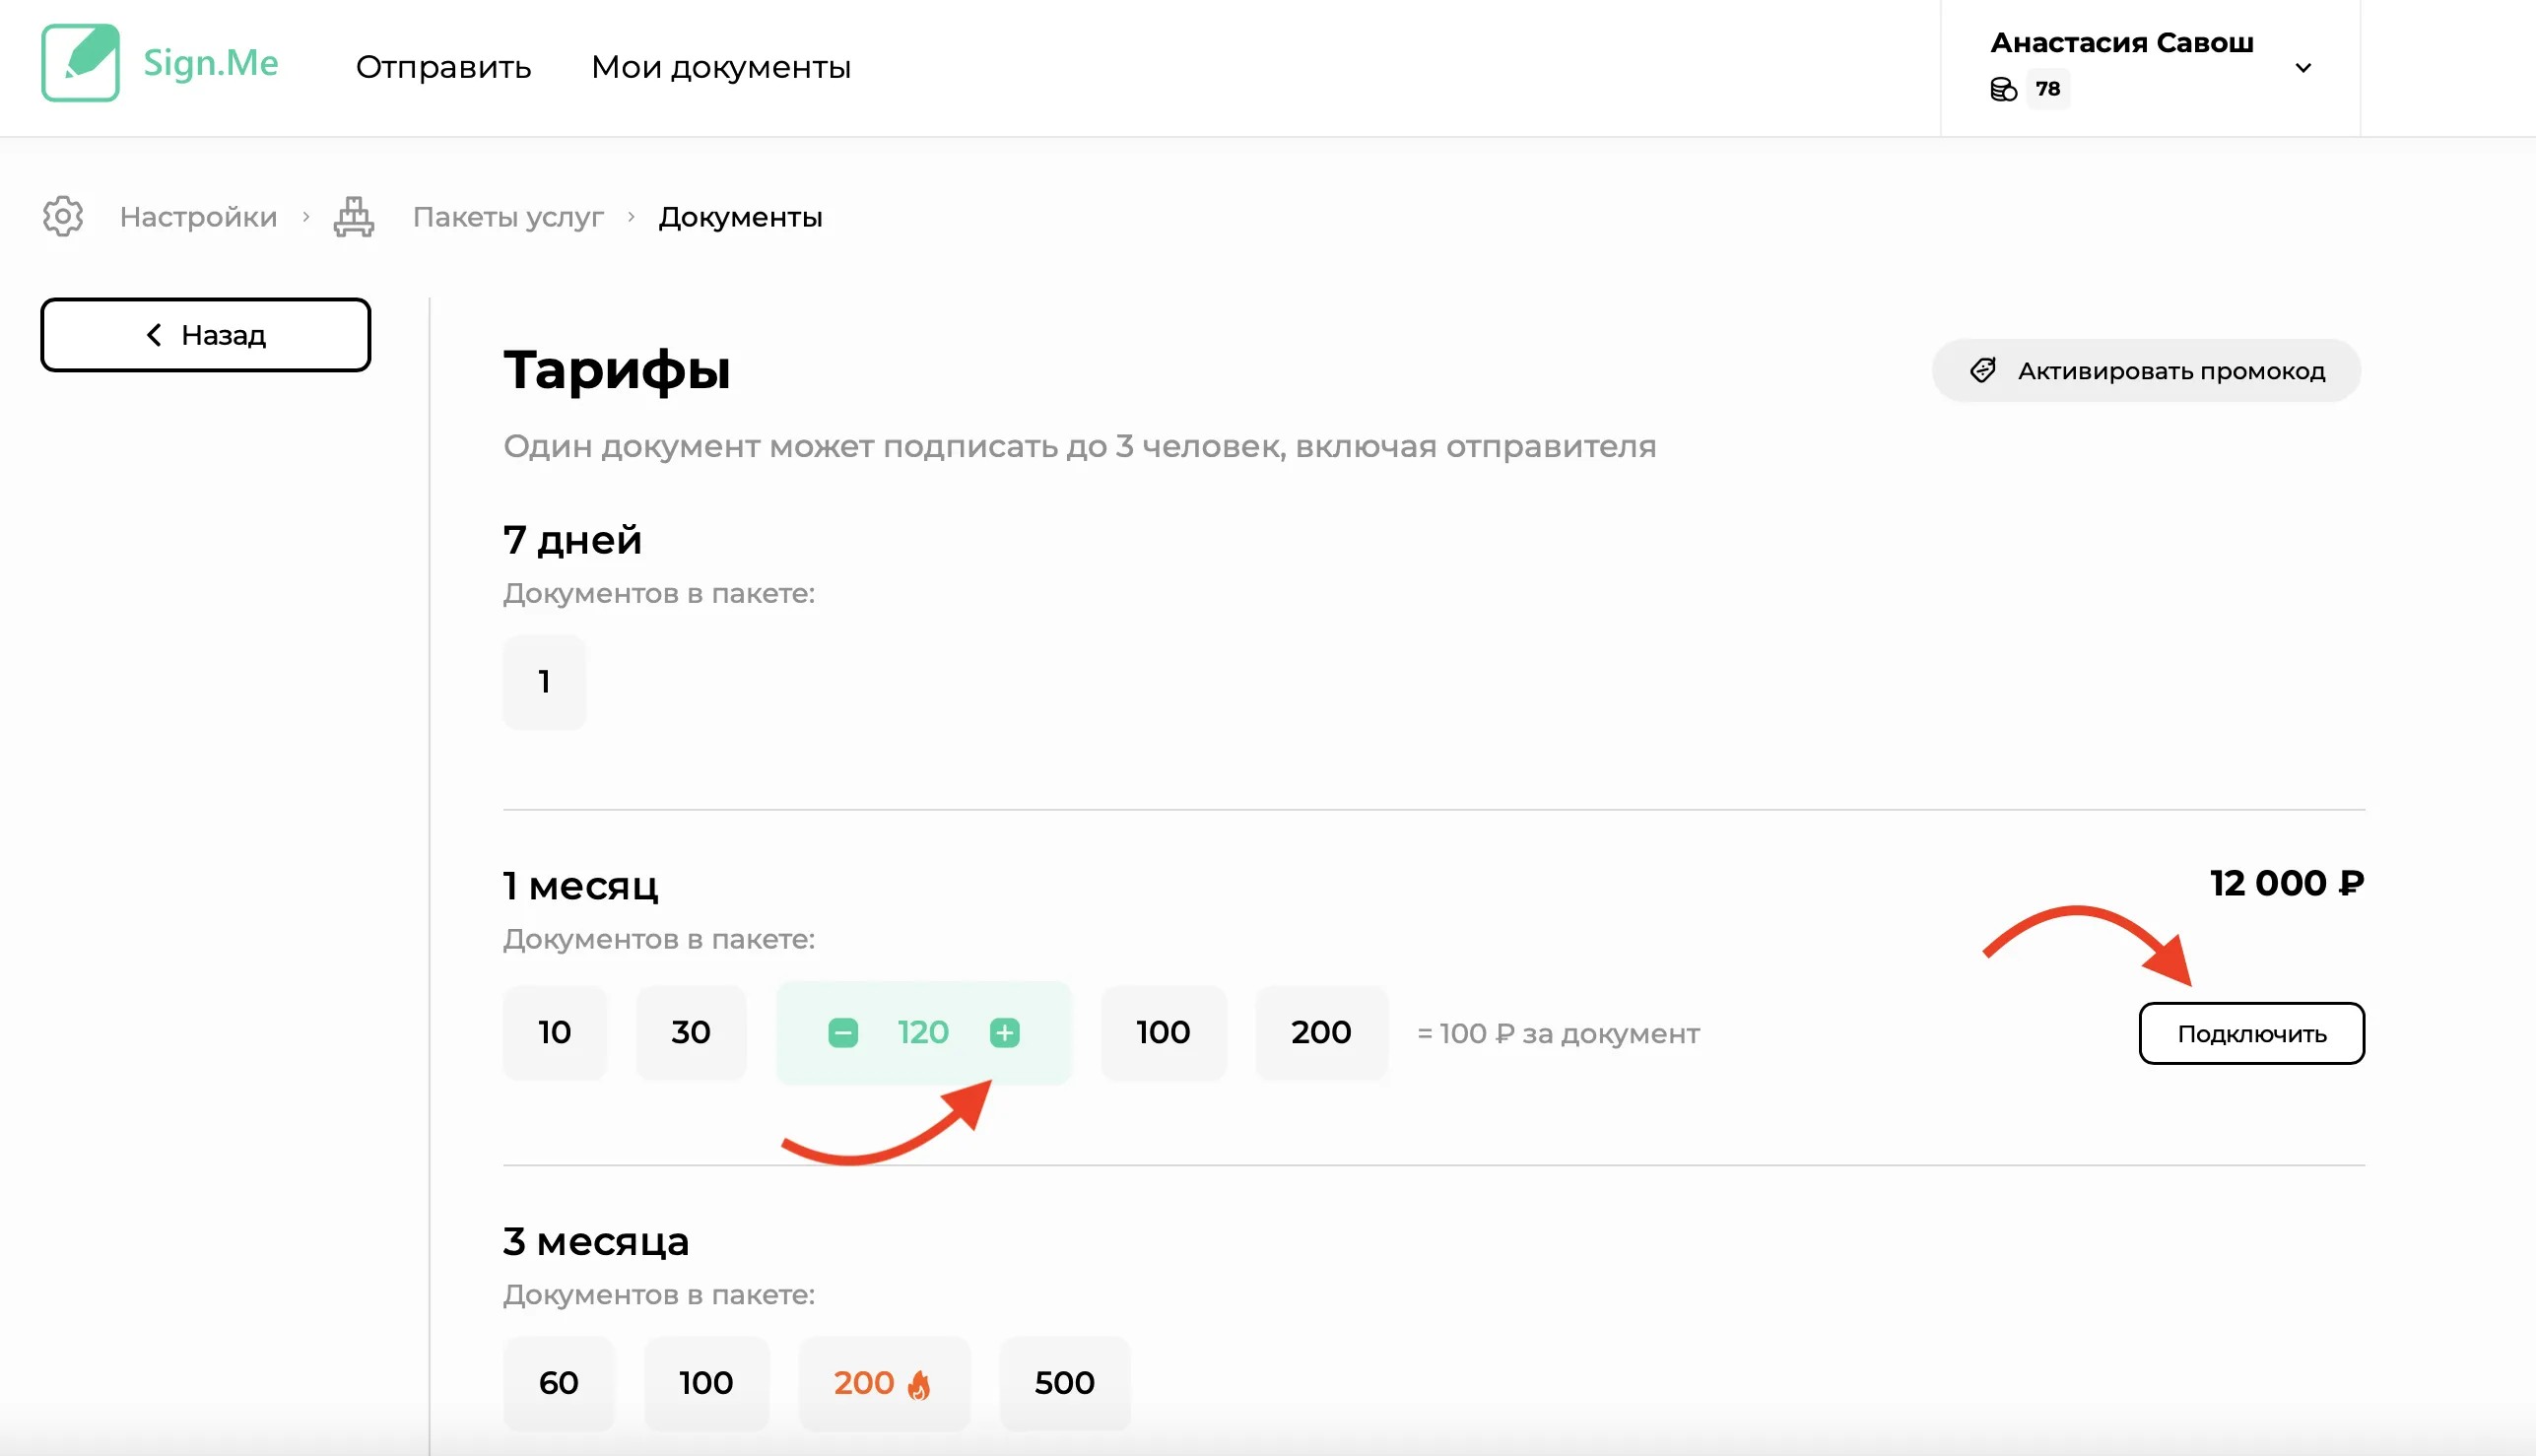
Task: Open the Отправить menu item
Action: pyautogui.click(x=443, y=67)
